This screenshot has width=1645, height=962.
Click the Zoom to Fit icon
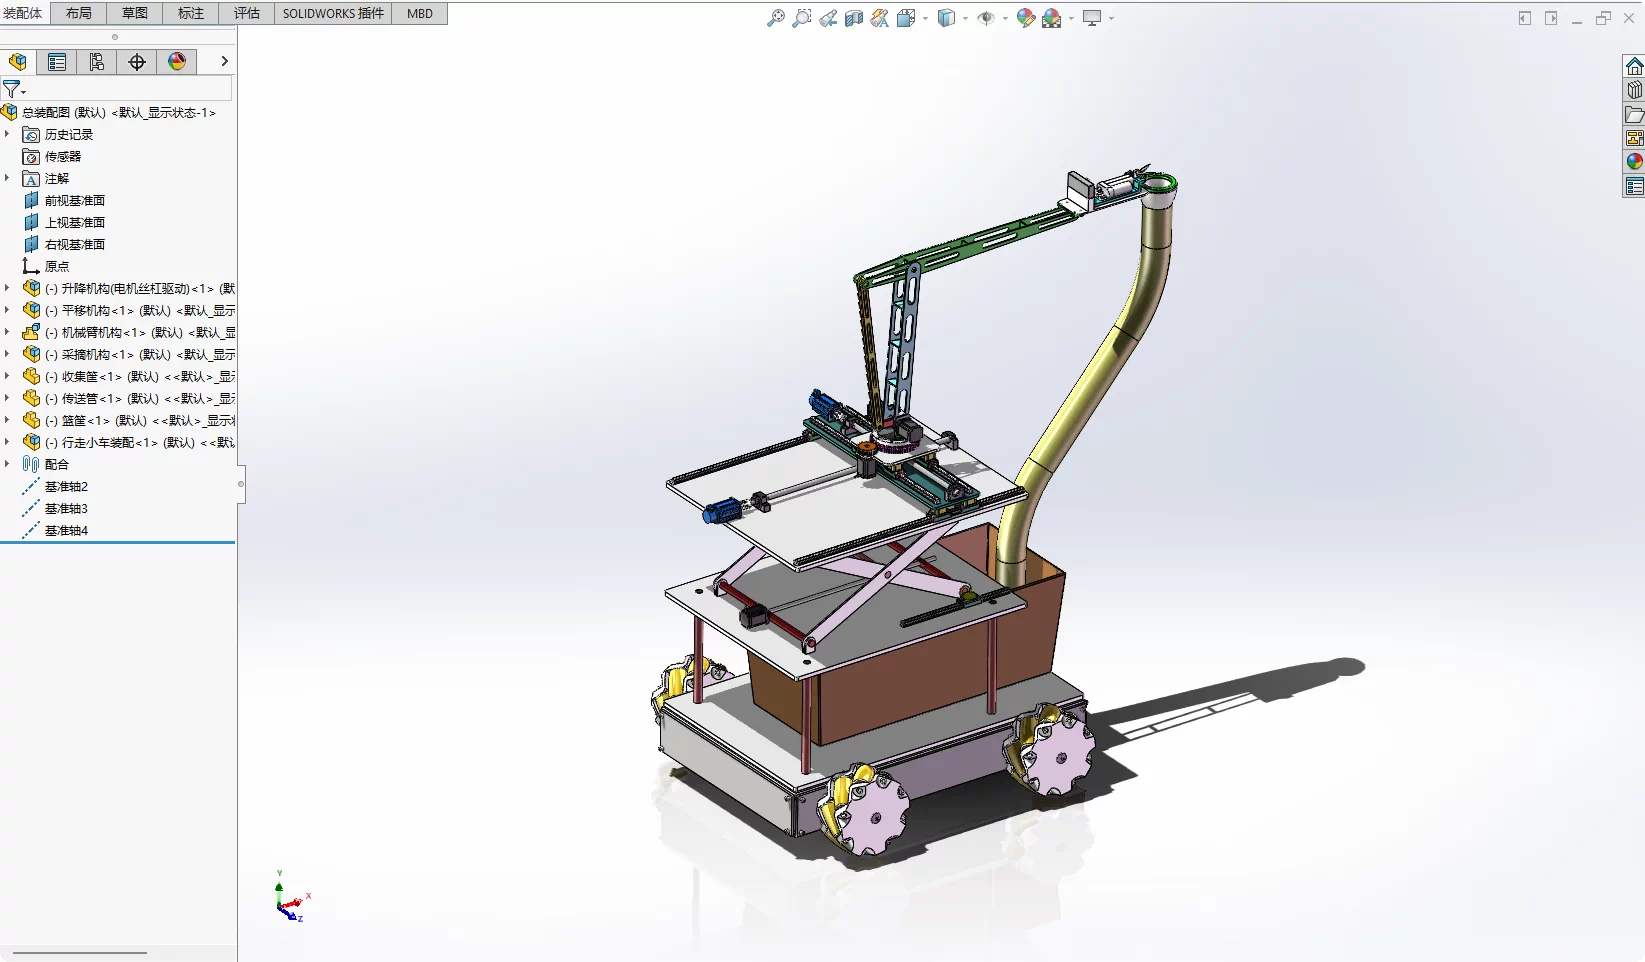pyautogui.click(x=775, y=18)
